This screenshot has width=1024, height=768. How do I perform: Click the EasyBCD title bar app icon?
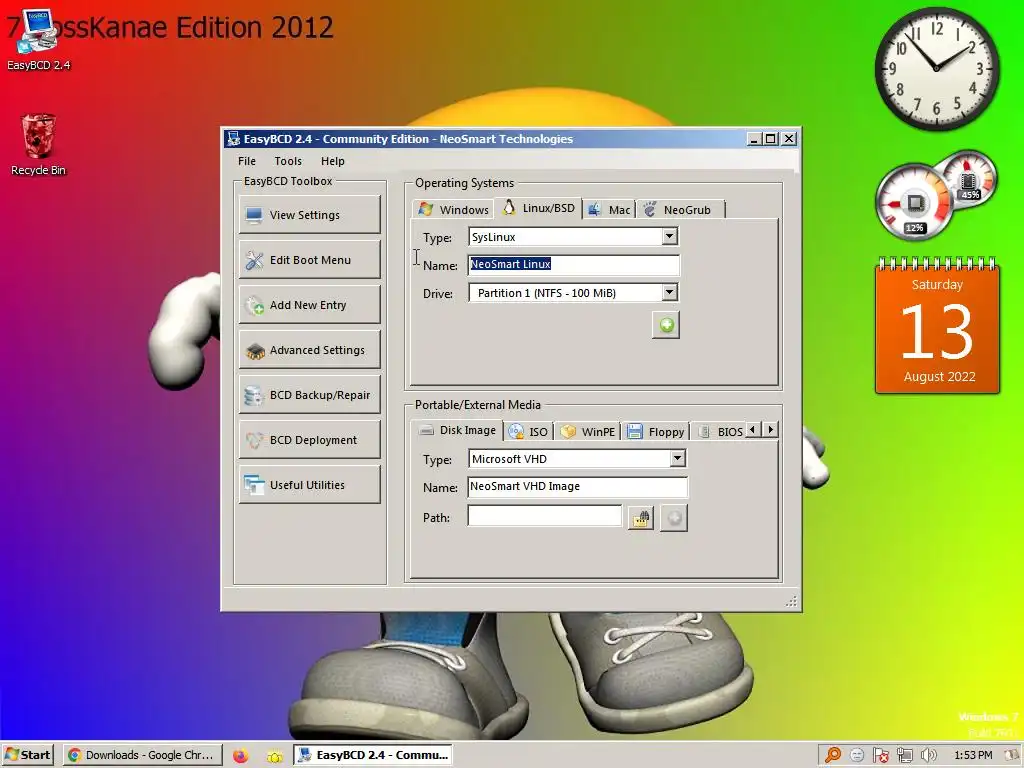point(232,138)
